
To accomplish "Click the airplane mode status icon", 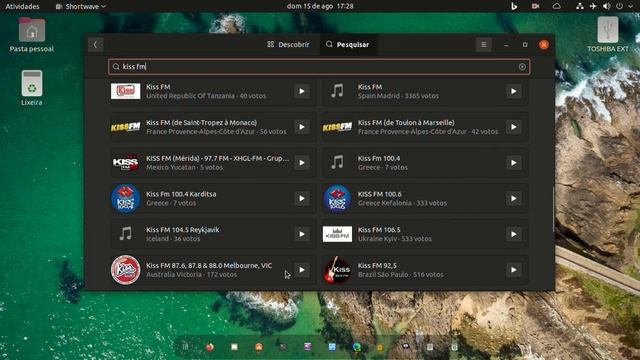I will pyautogui.click(x=593, y=6).
